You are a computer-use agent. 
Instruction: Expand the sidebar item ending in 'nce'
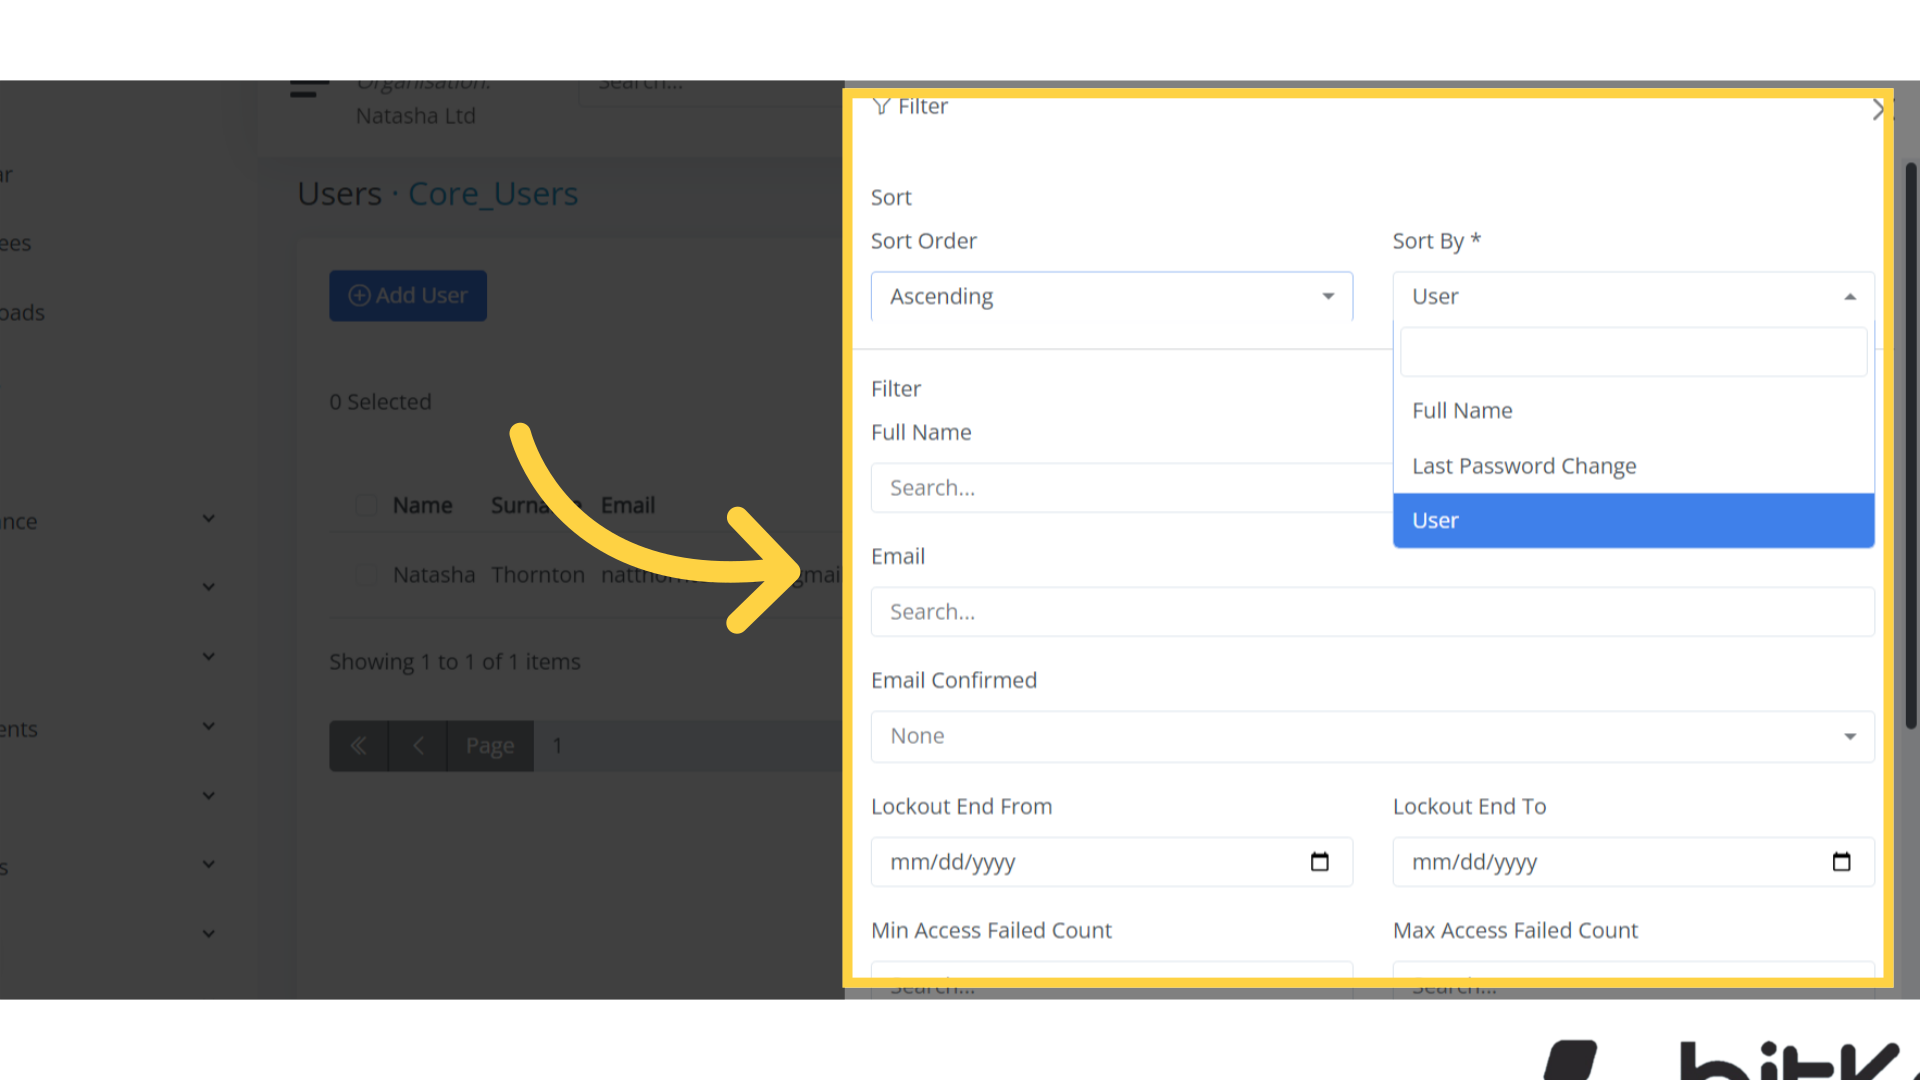coord(208,519)
